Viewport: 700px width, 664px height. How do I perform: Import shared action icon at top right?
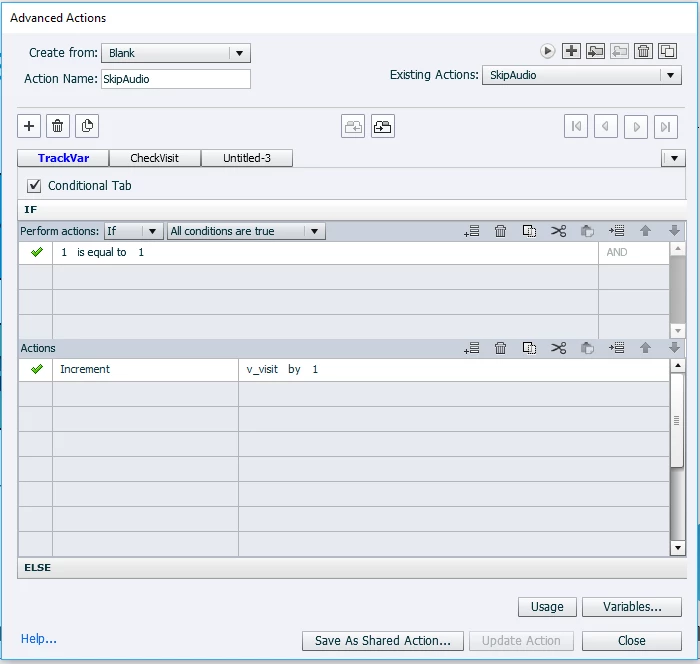[x=596, y=51]
